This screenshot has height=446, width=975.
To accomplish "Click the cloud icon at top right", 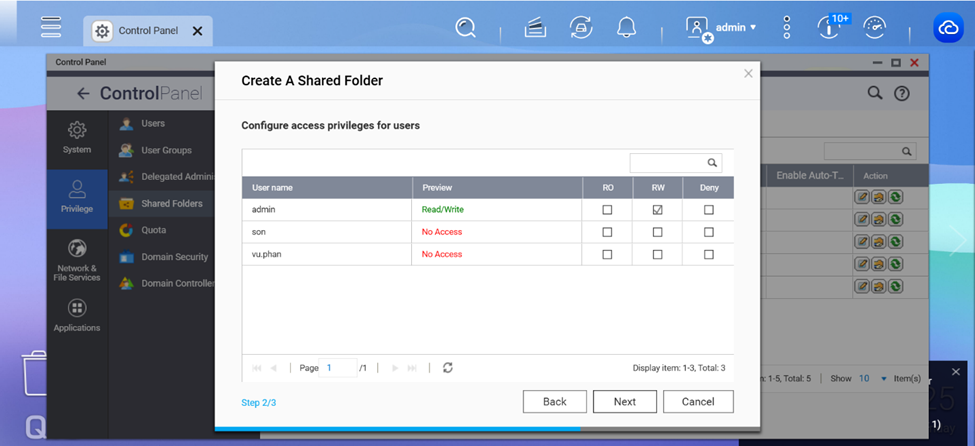I will [x=947, y=28].
